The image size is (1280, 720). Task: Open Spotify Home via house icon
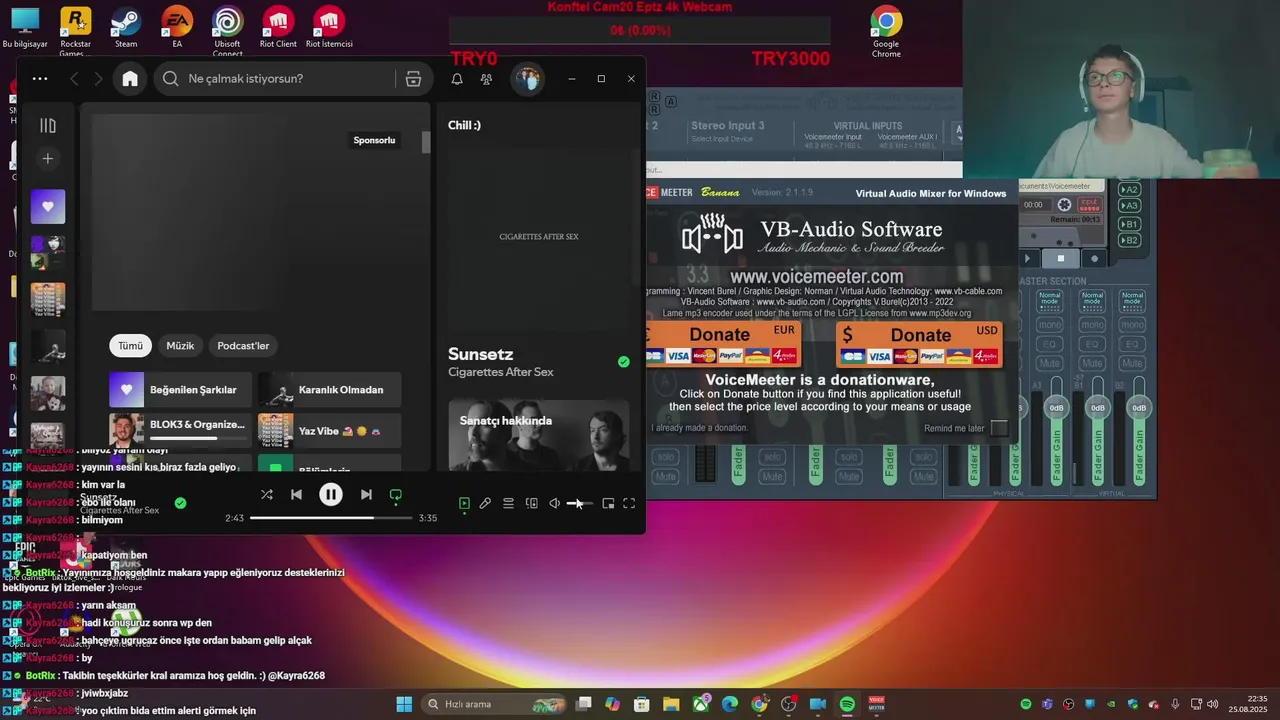click(130, 79)
